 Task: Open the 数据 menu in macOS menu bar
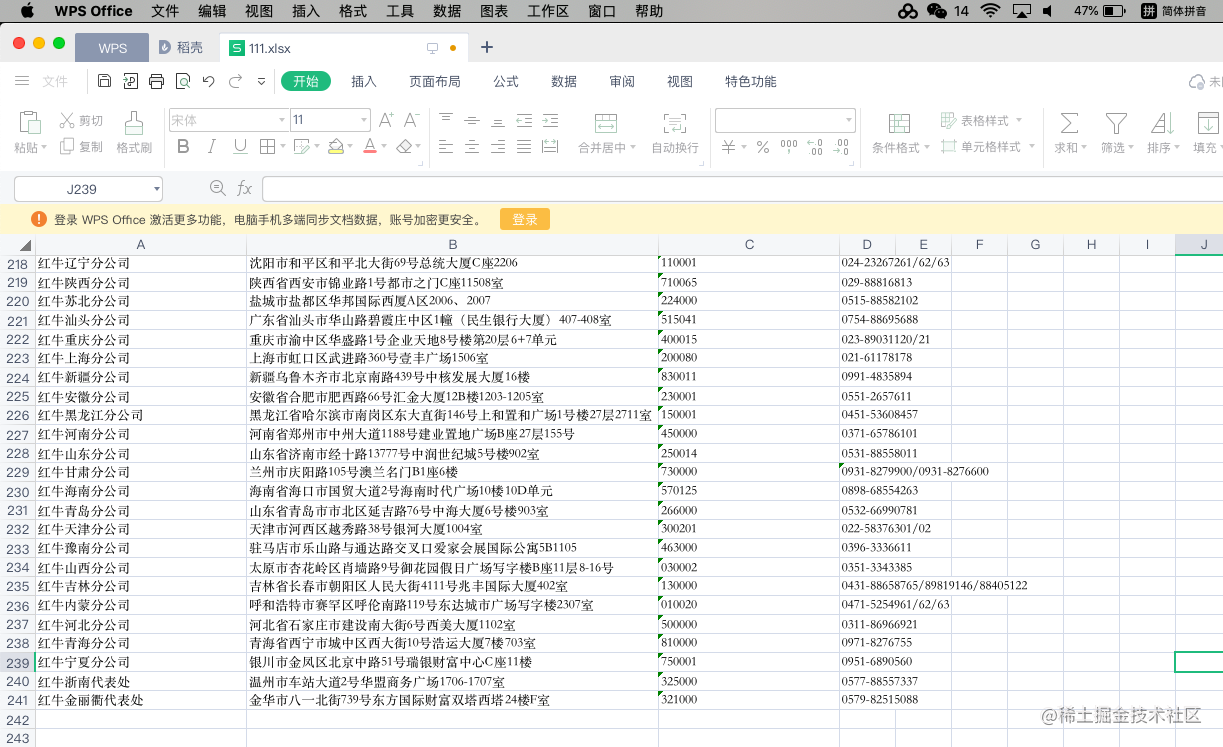click(447, 11)
